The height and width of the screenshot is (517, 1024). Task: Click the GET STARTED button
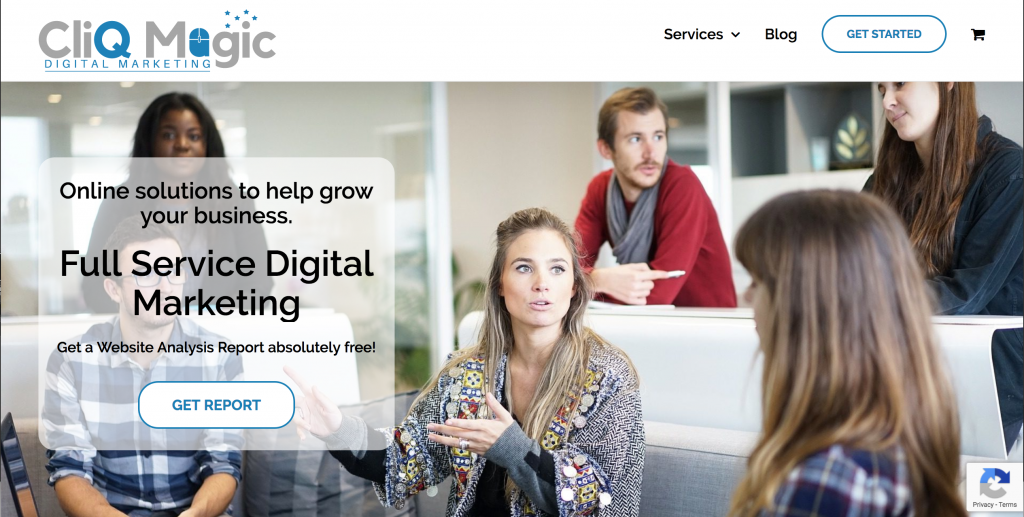point(884,34)
